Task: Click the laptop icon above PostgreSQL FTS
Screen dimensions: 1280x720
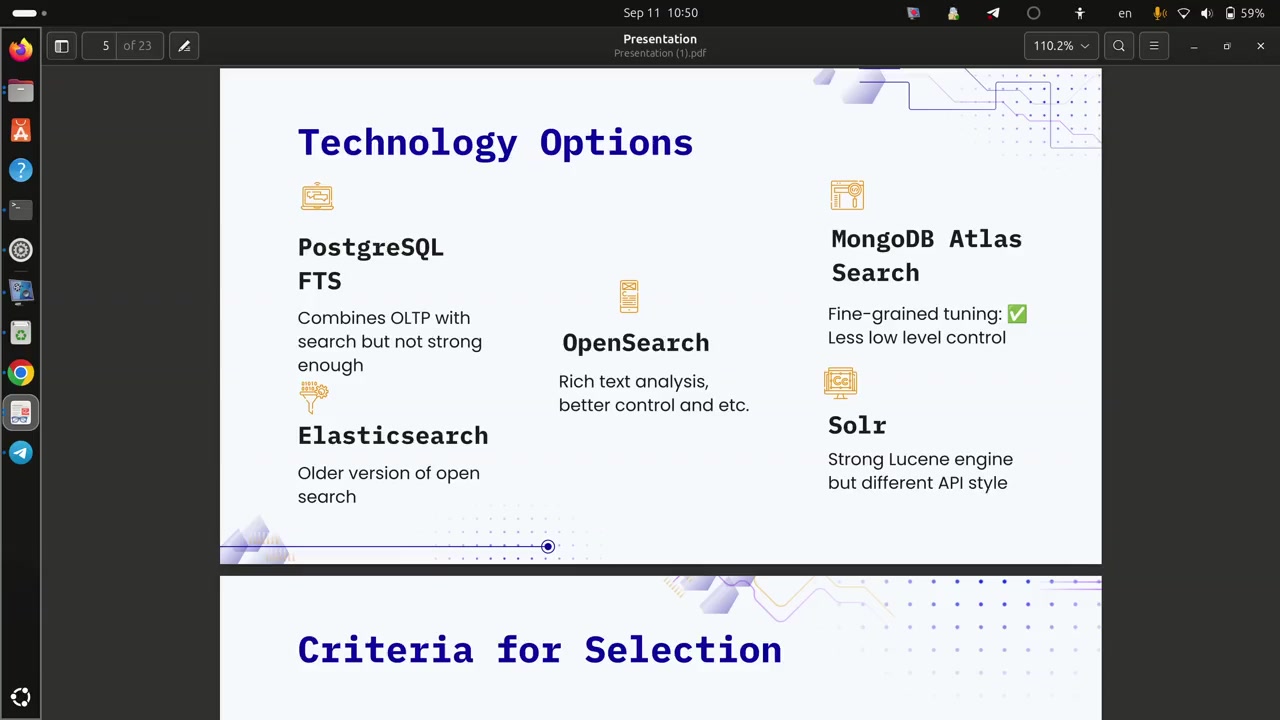Action: tap(317, 197)
